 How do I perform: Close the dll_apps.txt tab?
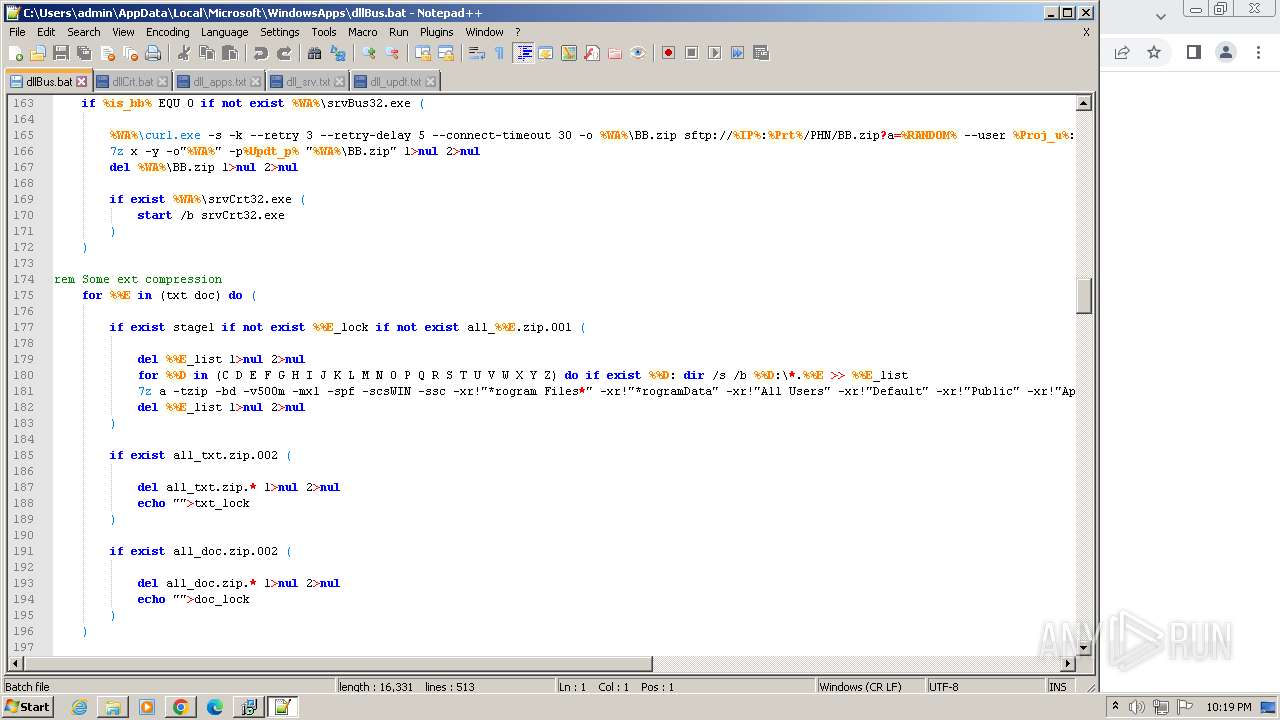[x=255, y=82]
